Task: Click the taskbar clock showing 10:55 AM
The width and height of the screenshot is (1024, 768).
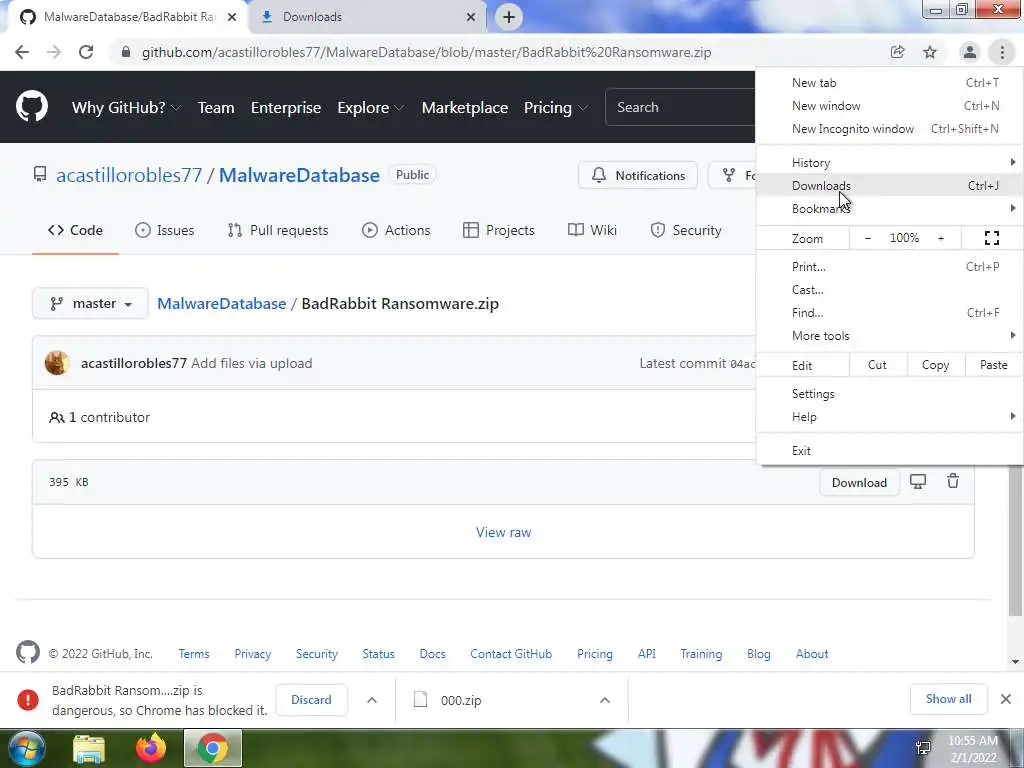Action: coord(973,749)
